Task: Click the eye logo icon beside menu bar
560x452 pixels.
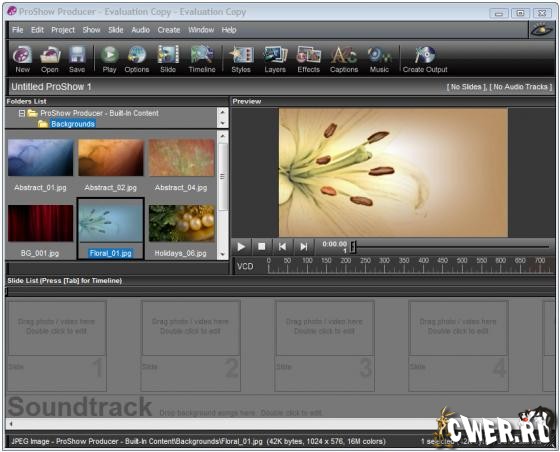Action: 541,30
